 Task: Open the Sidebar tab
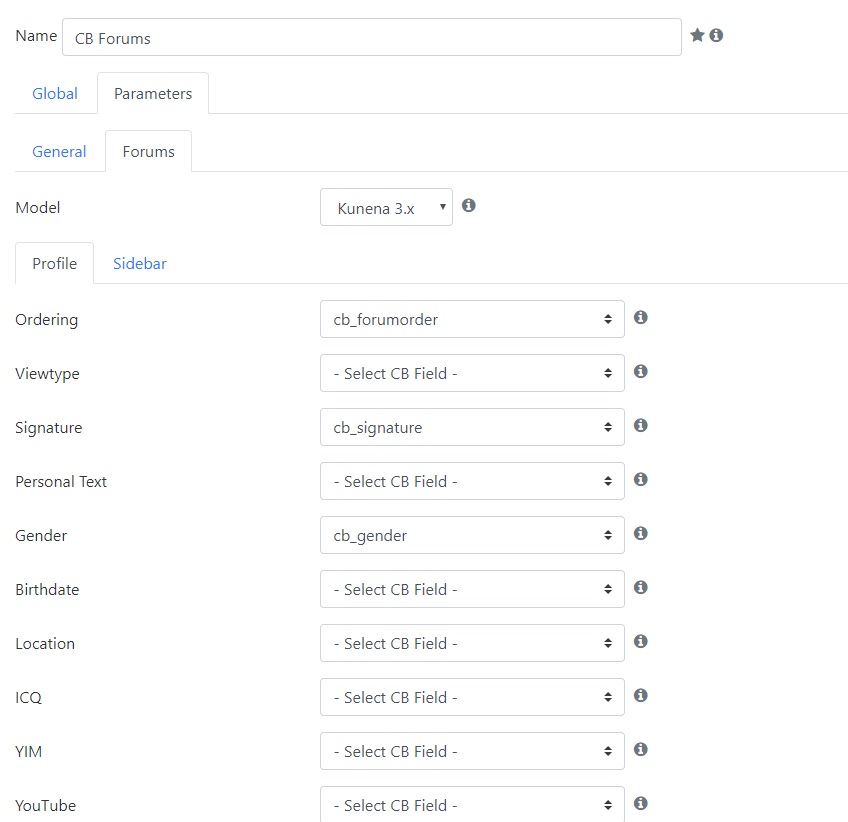point(140,263)
